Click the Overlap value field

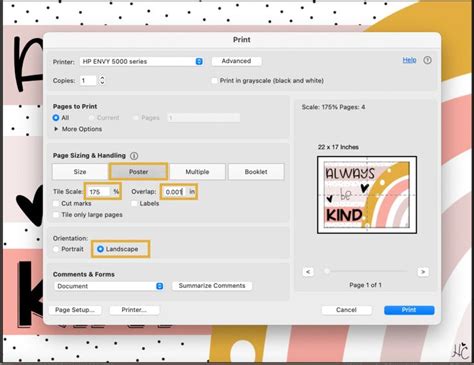[175, 192]
